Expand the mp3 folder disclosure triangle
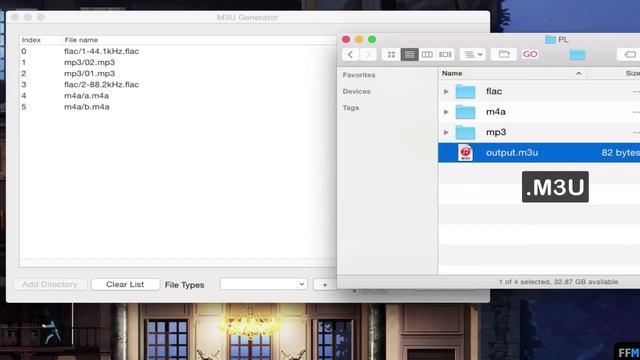The width and height of the screenshot is (640, 360). click(x=446, y=132)
